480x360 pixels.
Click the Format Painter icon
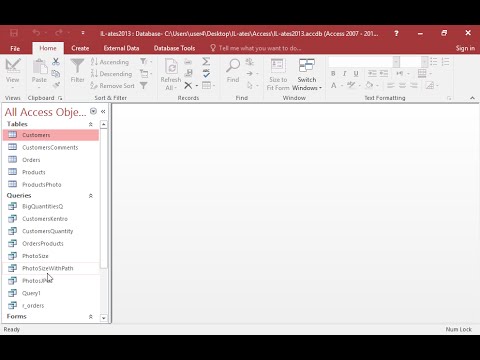click(56, 85)
